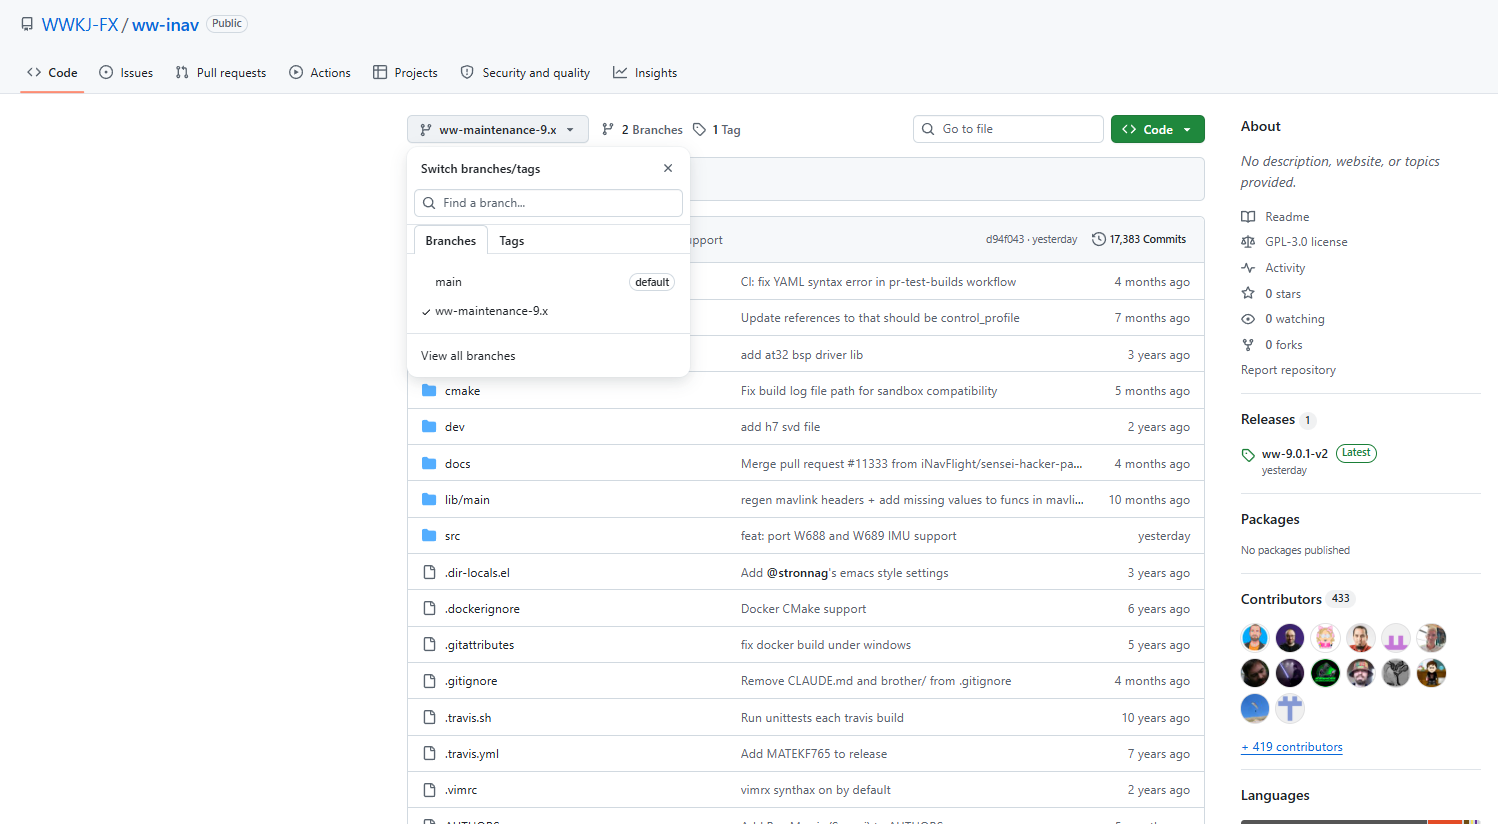The height and width of the screenshot is (824, 1498).
Task: Select the ww-maintenance-9.x branch entry
Action: click(x=548, y=311)
